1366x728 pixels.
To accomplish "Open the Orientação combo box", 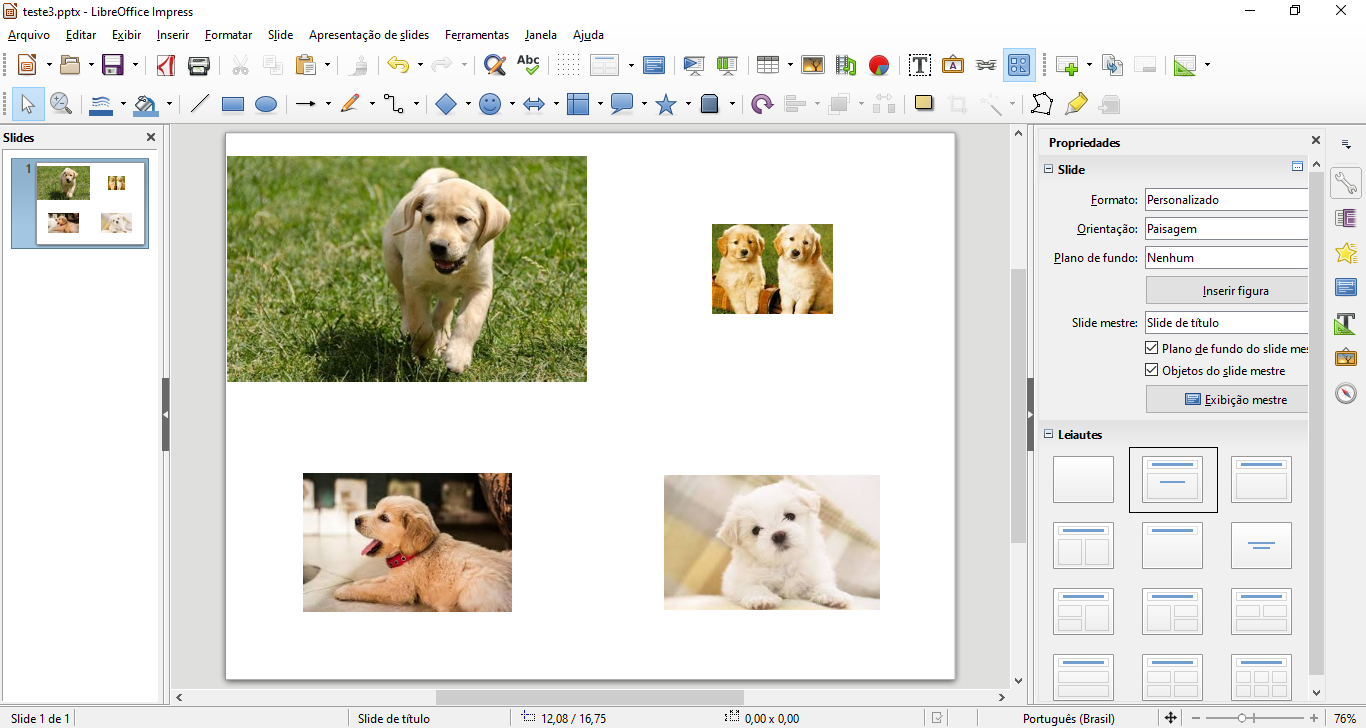I will coord(1226,229).
